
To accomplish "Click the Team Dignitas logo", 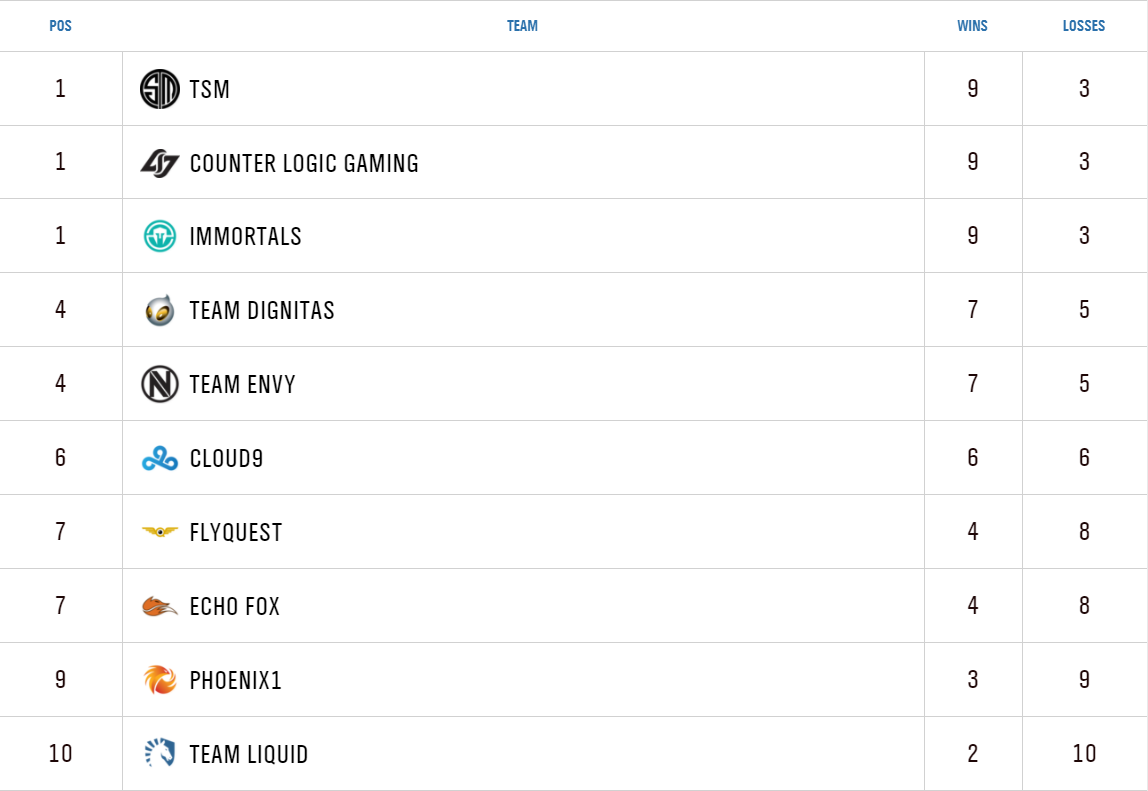I will 159,310.
